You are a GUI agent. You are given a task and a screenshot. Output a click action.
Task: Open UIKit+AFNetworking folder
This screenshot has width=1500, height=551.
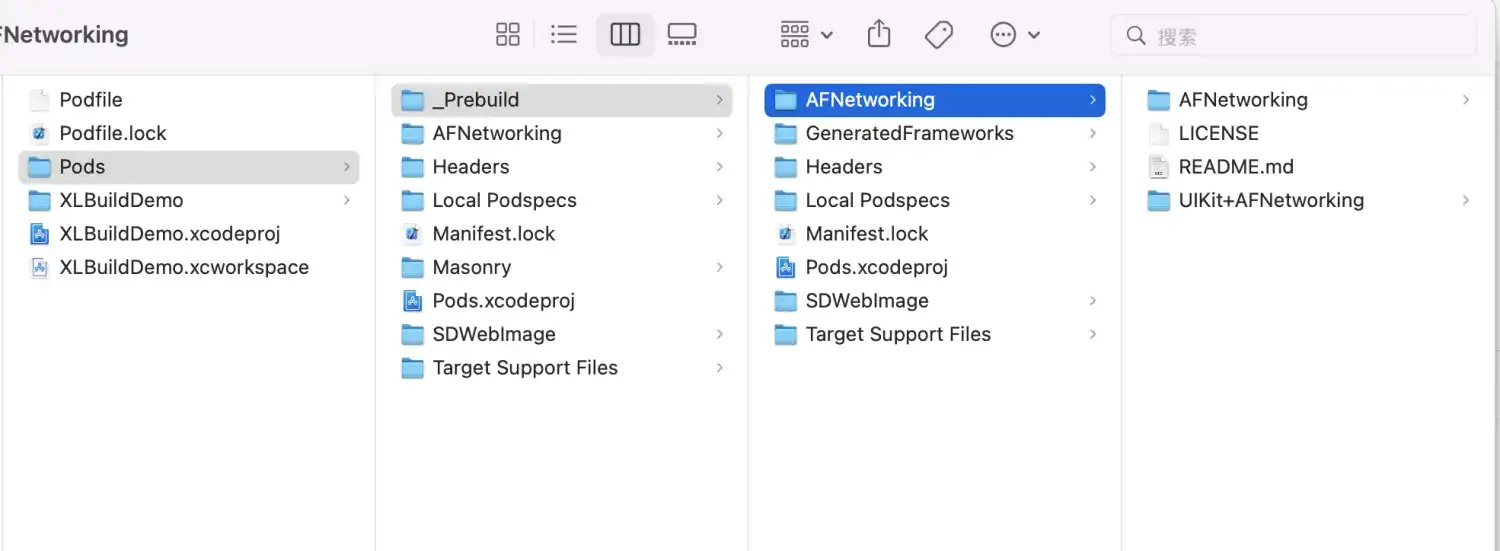click(x=1270, y=200)
